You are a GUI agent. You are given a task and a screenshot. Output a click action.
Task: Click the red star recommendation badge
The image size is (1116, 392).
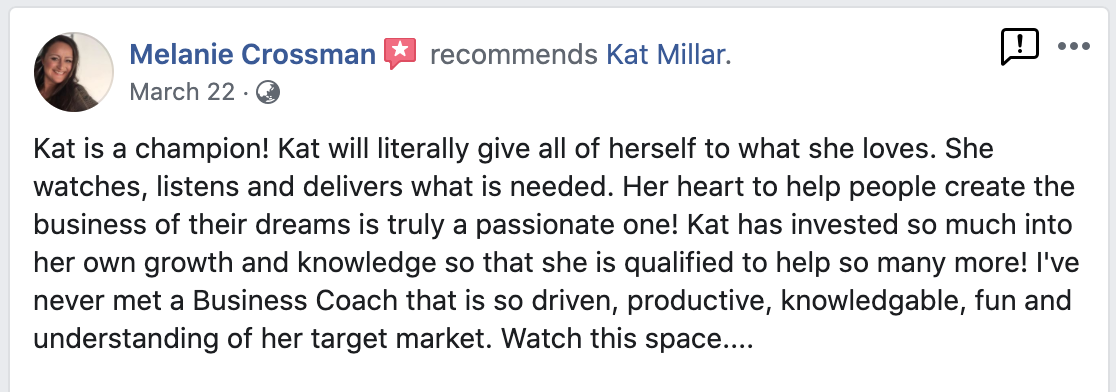click(400, 54)
